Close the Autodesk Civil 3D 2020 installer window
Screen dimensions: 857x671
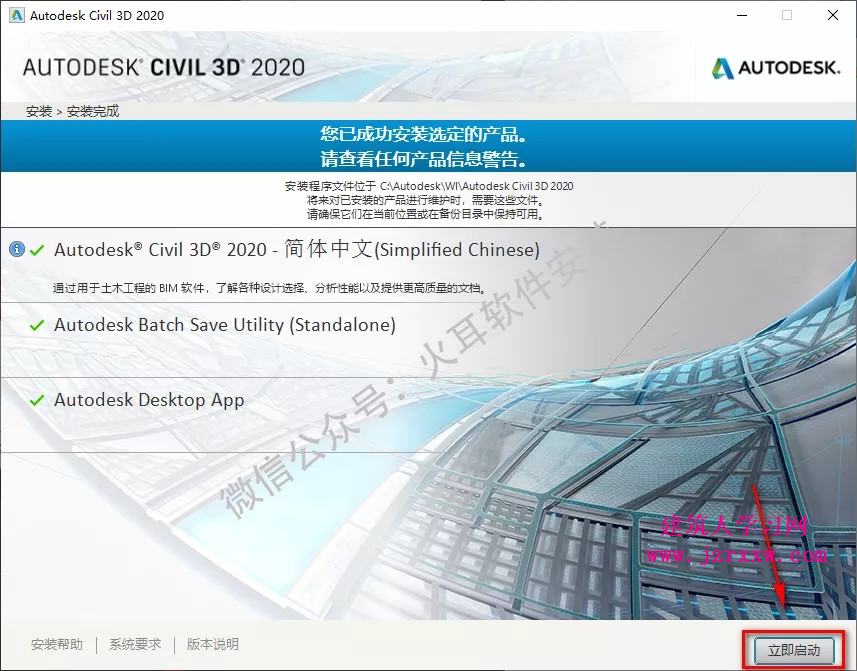coord(832,15)
